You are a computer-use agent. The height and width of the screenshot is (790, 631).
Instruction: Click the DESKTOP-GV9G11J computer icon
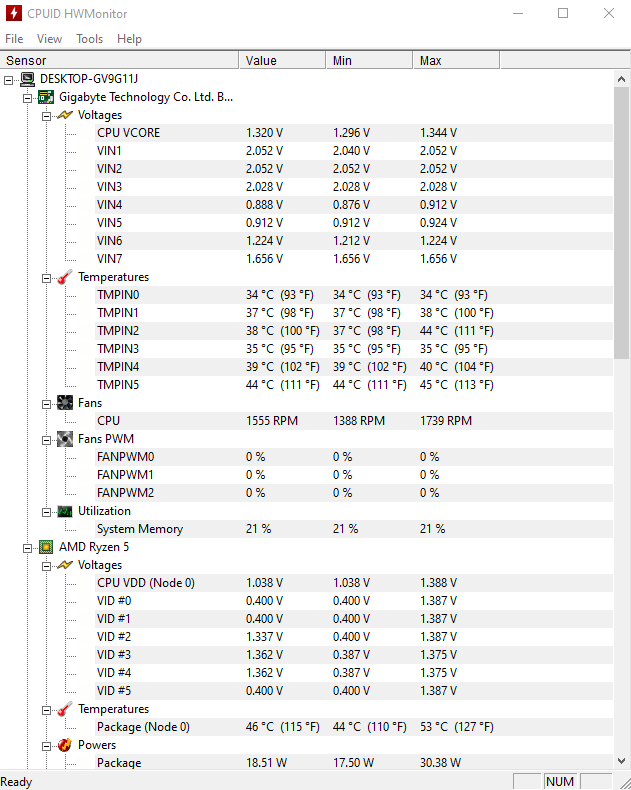click(28, 79)
